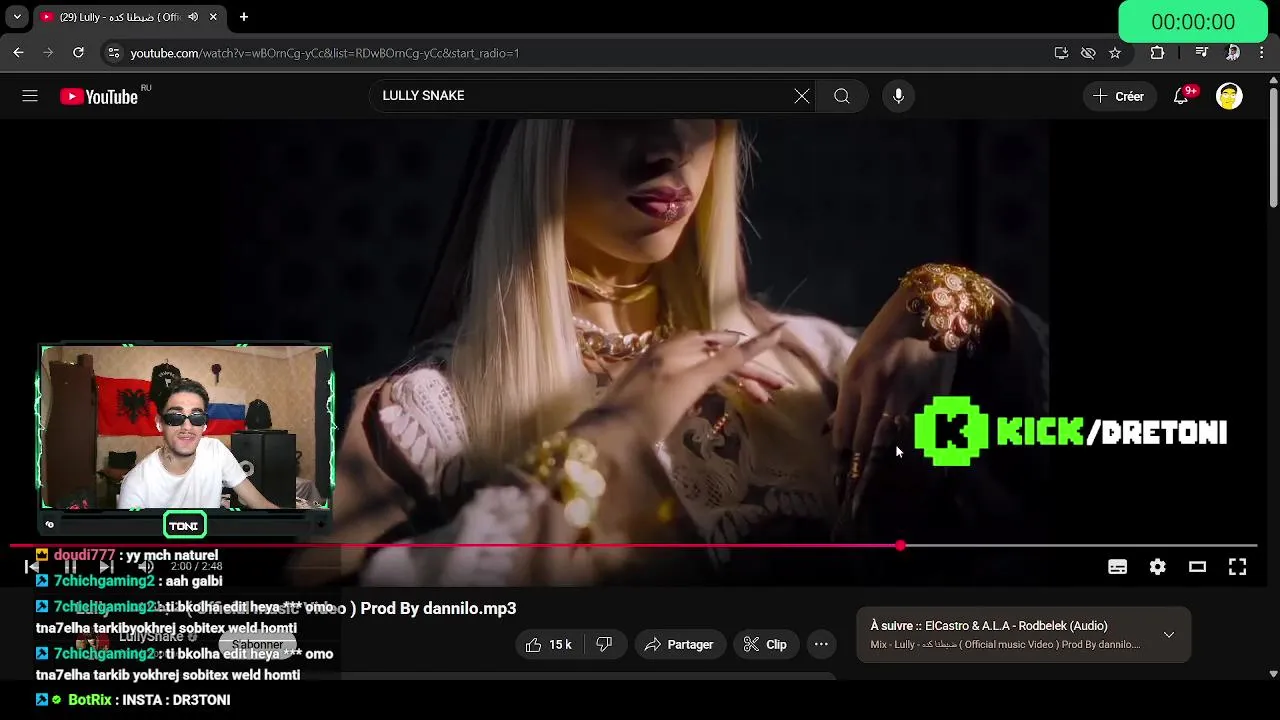Clear the search text with the X
Image resolution: width=1280 pixels, height=720 pixels.
802,96
